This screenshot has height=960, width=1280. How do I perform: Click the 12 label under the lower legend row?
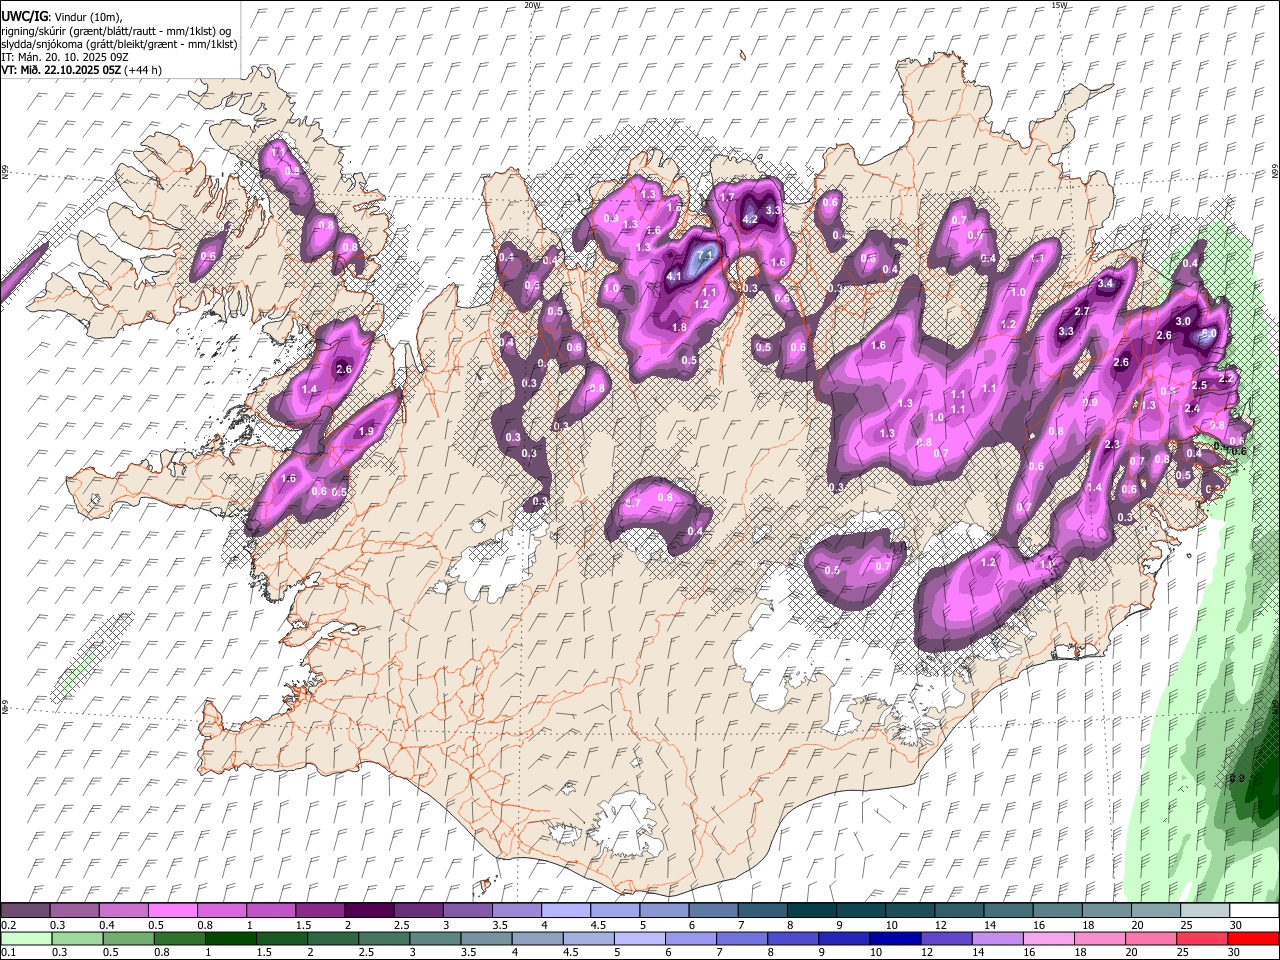click(926, 953)
